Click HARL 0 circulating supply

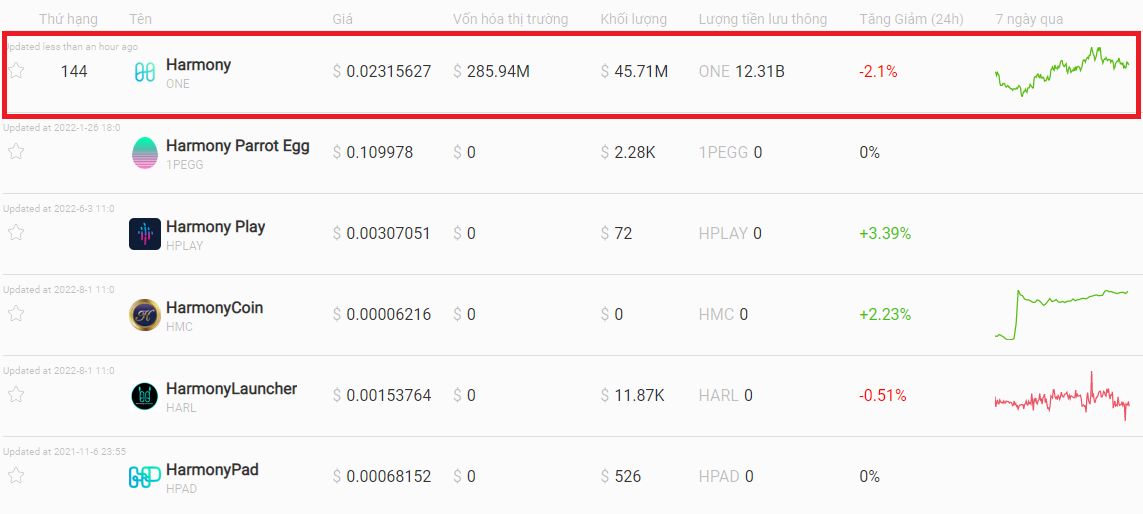click(726, 395)
